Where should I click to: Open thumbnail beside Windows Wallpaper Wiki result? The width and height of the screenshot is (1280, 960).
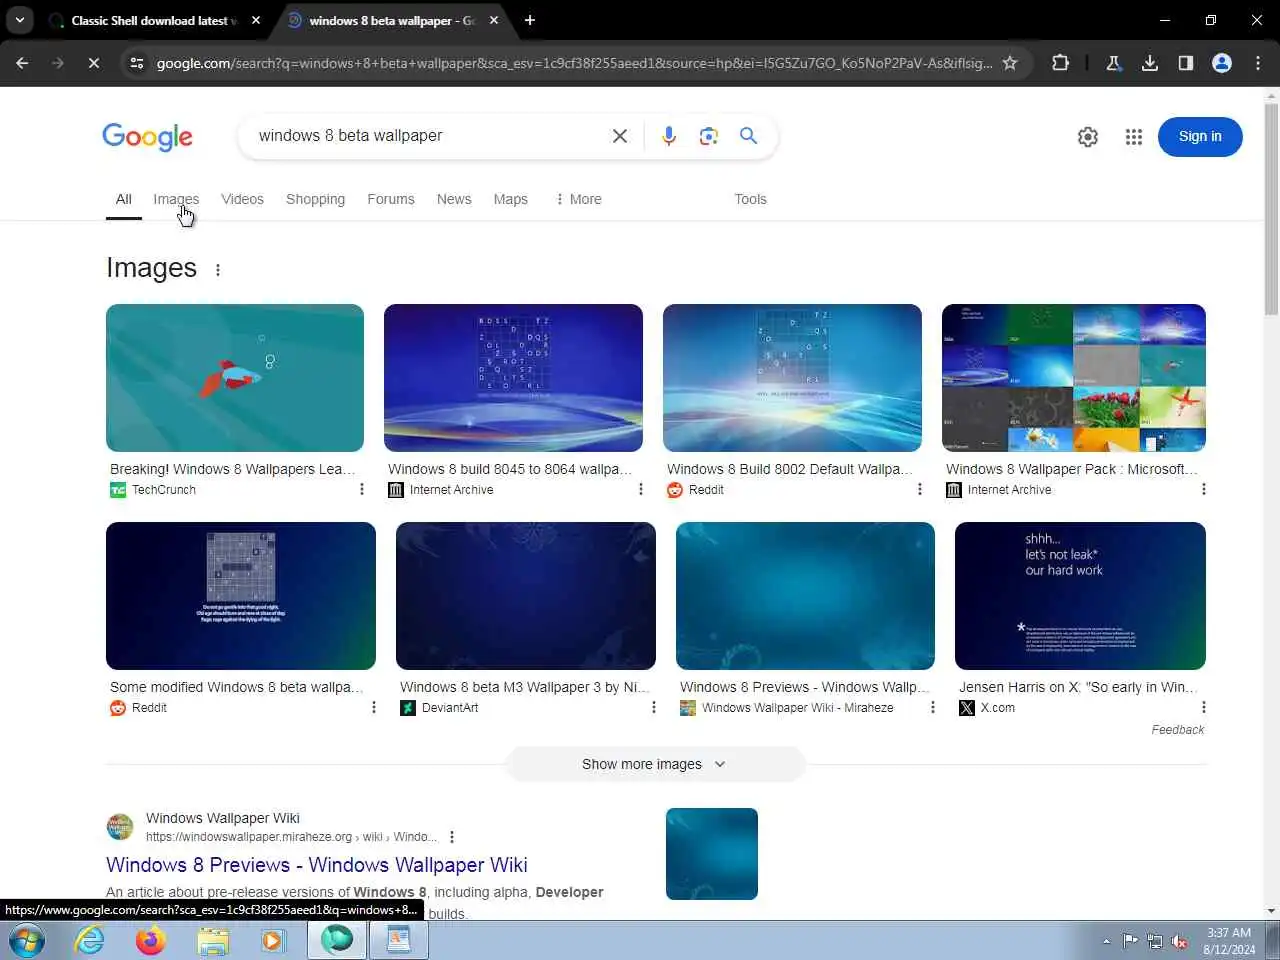[712, 854]
